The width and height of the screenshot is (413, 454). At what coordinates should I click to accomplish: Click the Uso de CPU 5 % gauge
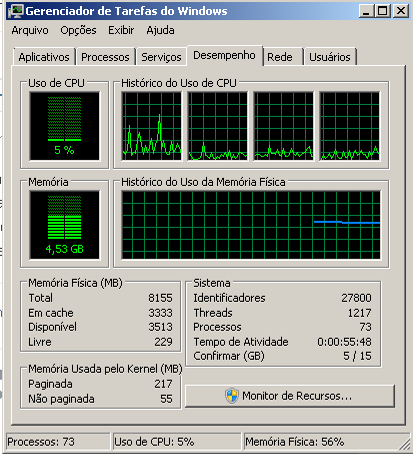64,126
